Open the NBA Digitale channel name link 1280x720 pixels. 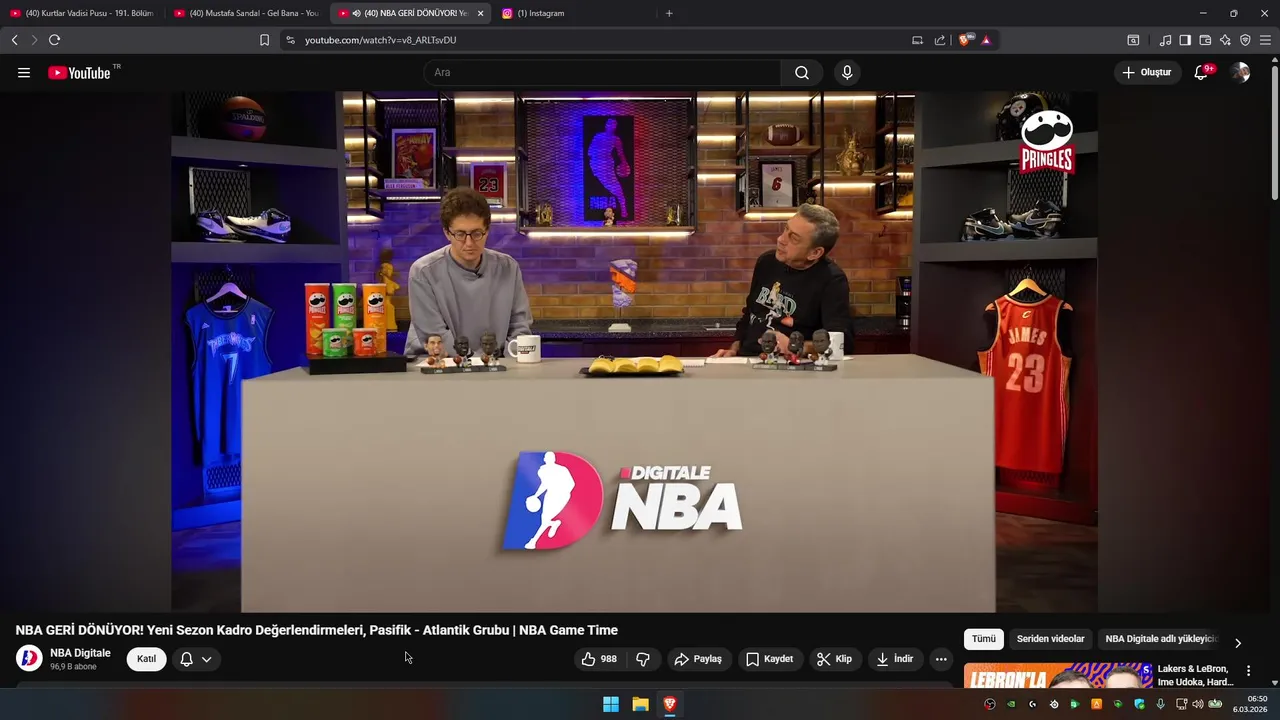coord(80,653)
